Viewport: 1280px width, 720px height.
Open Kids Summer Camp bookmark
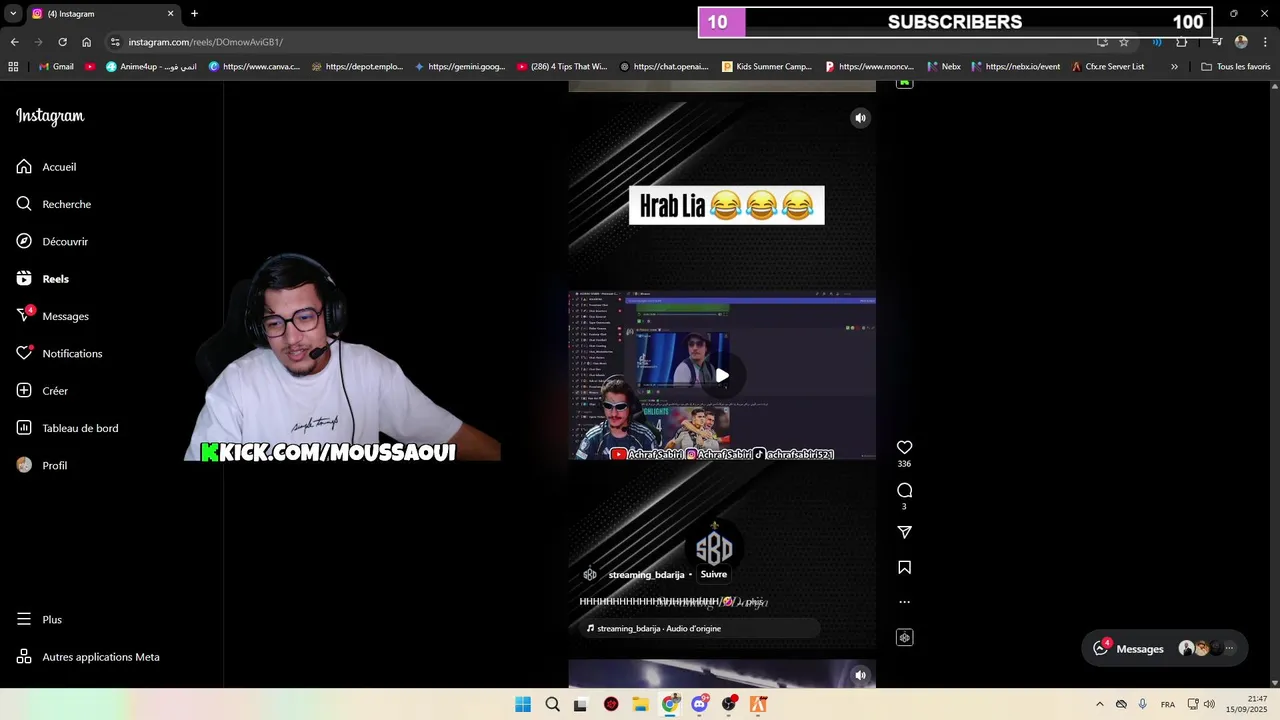click(x=767, y=67)
